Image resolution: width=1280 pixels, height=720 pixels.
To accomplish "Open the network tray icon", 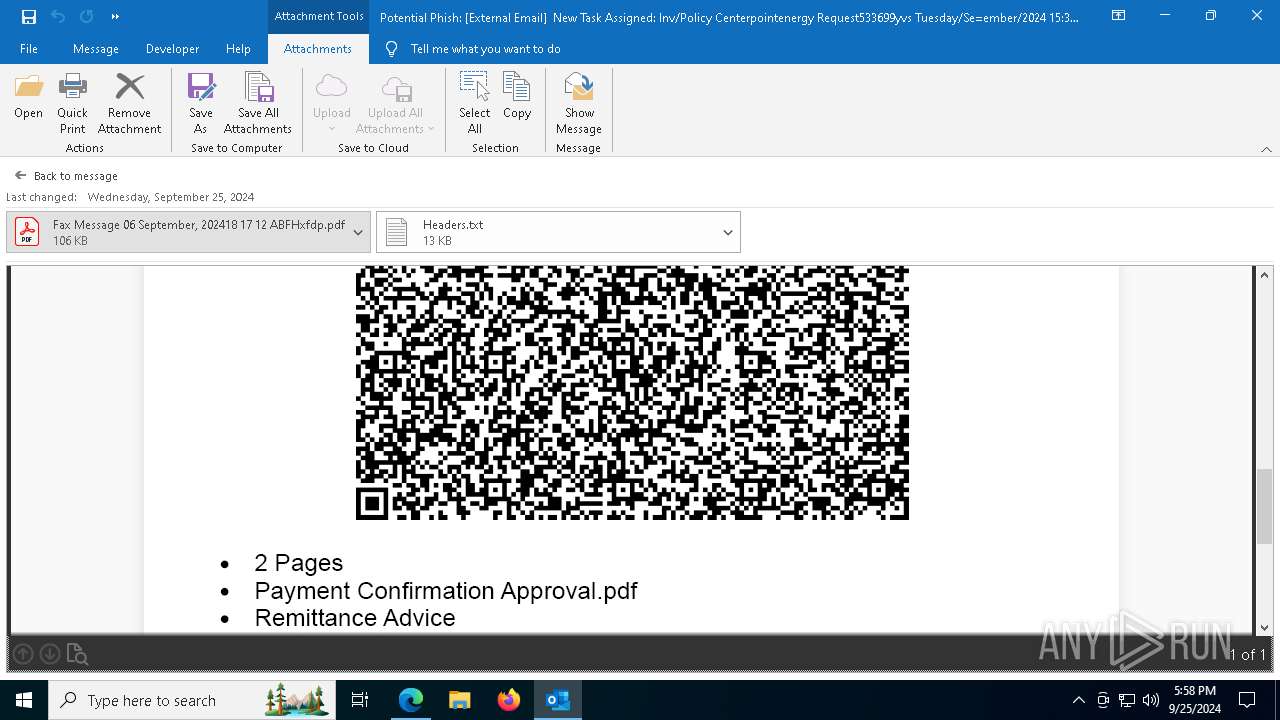I will [x=1127, y=700].
